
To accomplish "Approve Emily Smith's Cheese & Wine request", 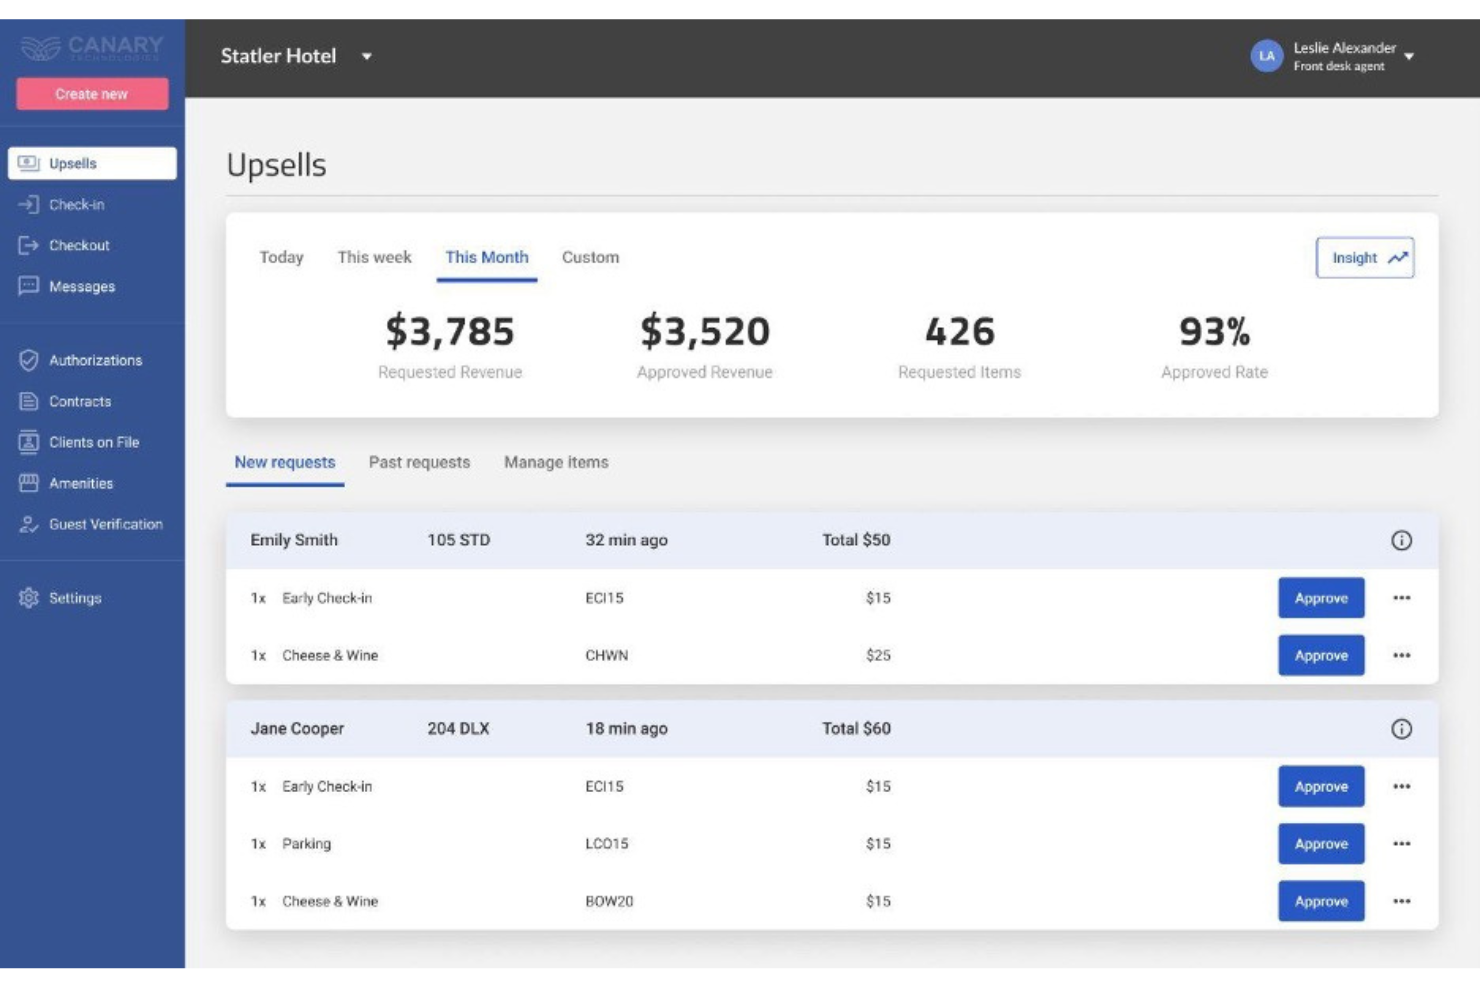I will pos(1320,655).
